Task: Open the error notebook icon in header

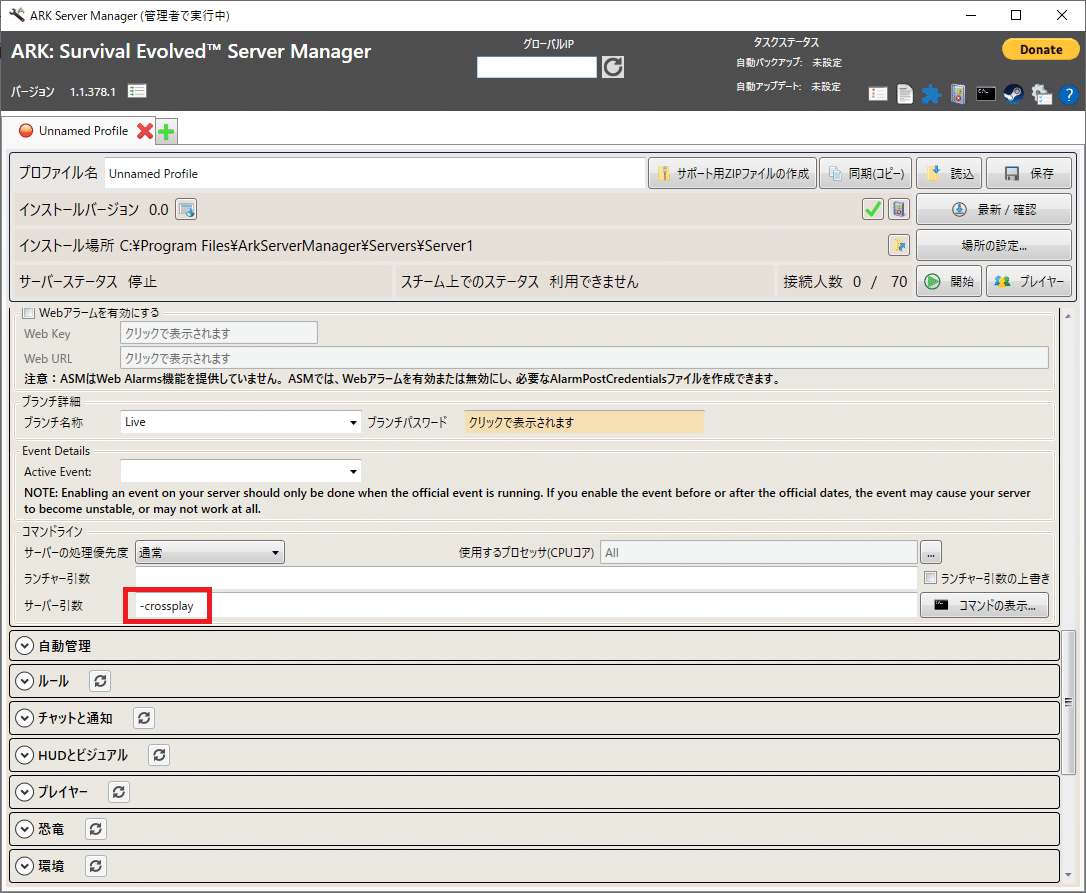Action: point(958,94)
